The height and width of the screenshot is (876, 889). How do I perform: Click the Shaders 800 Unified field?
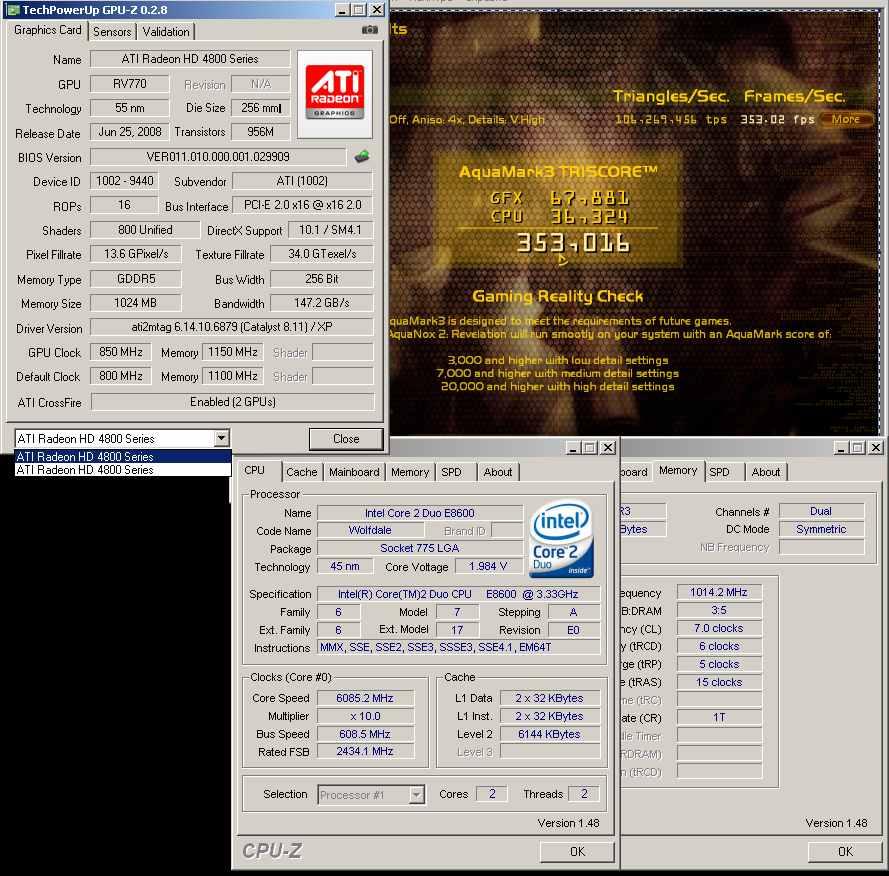point(145,230)
